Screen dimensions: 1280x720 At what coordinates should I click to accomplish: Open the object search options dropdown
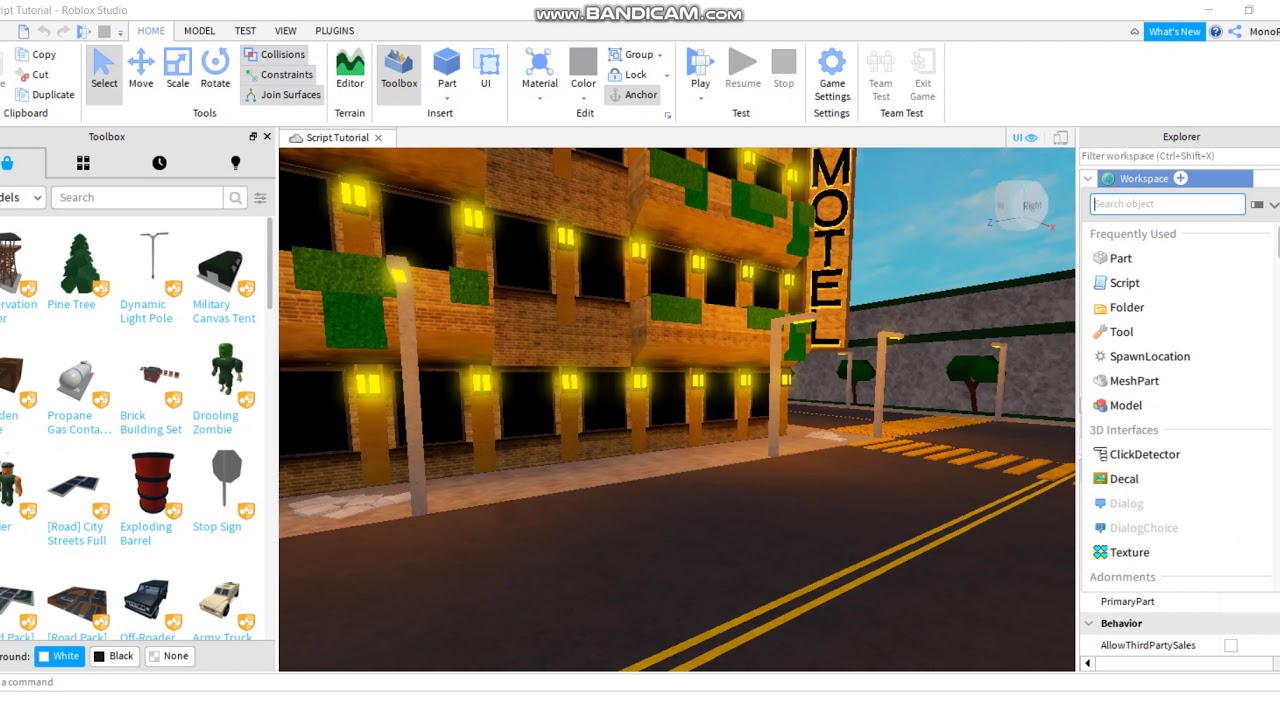(1274, 204)
